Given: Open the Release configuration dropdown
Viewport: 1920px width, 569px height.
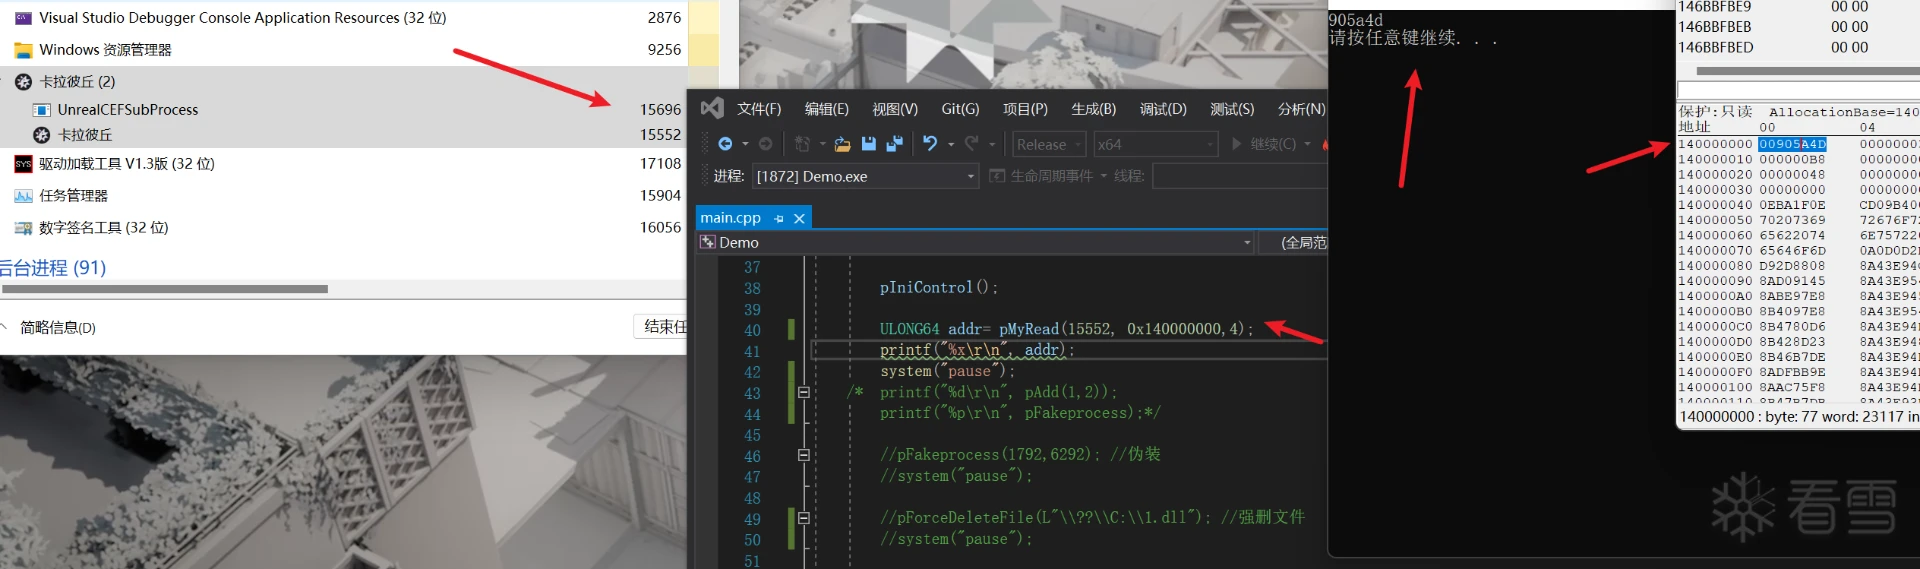Looking at the screenshot, I should click(1049, 144).
